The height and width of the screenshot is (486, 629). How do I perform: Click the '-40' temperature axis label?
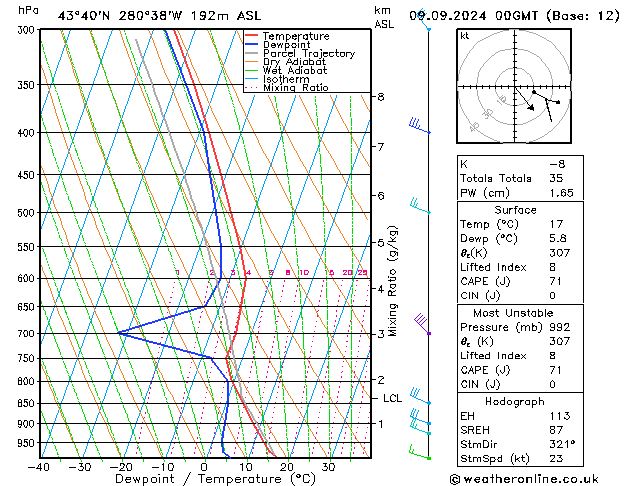pyautogui.click(x=39, y=467)
